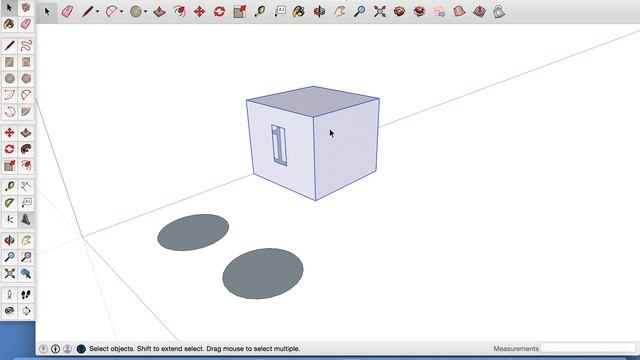Screen dimensions: 640x360
Task: Click the Measurements input box
Action: point(588,348)
